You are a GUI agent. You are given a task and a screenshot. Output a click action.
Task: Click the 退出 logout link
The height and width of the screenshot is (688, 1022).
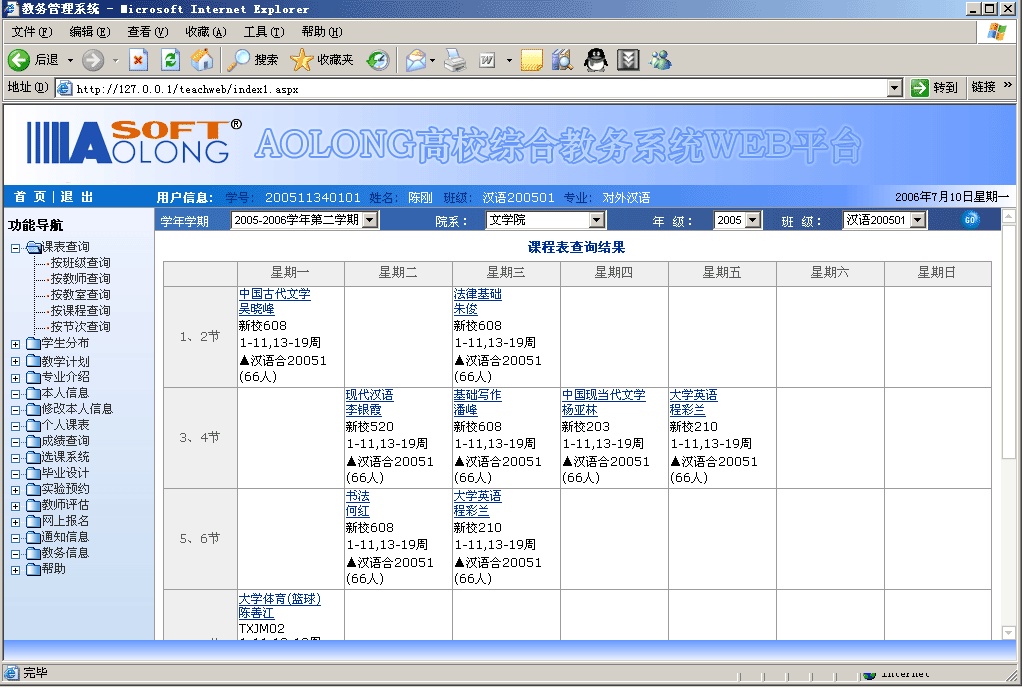click(x=77, y=197)
